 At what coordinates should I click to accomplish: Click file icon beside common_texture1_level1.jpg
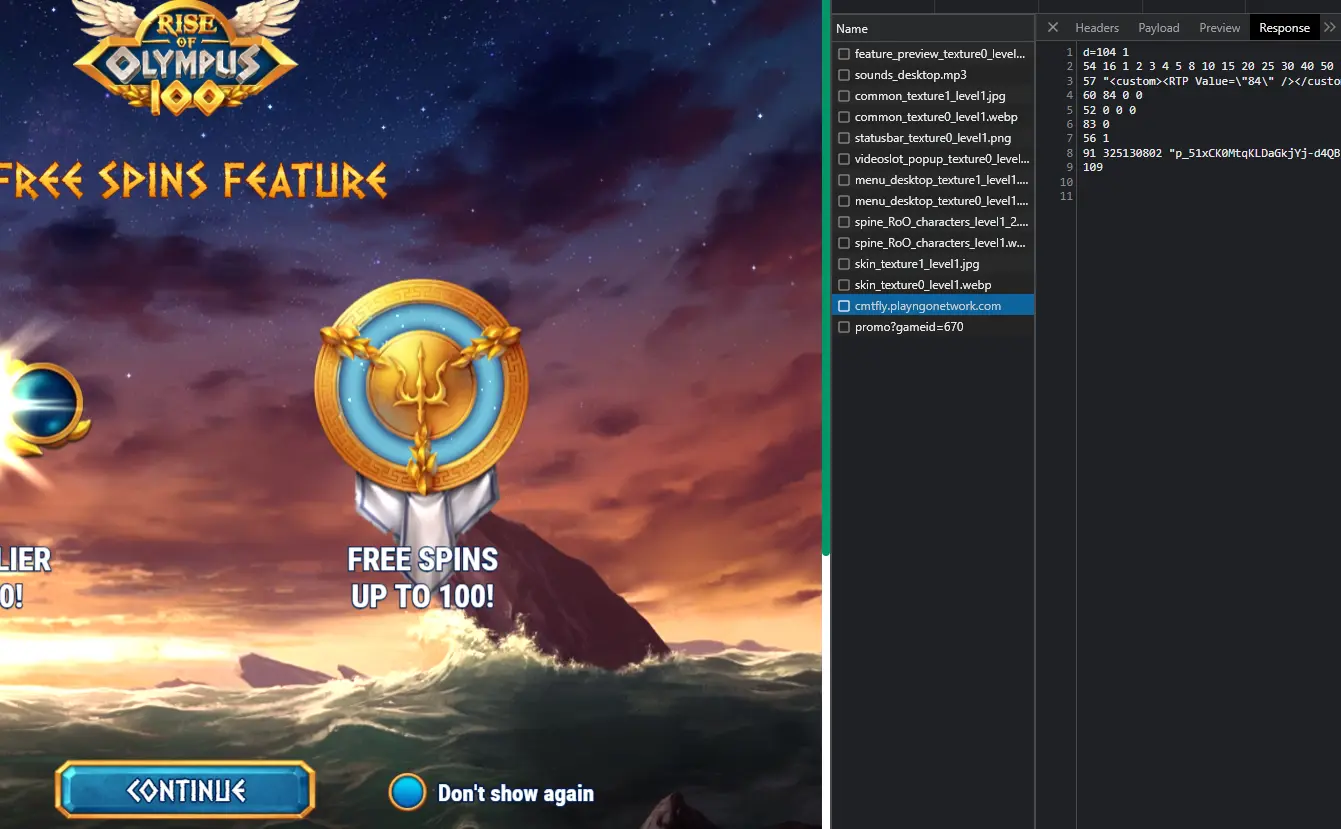tap(844, 96)
